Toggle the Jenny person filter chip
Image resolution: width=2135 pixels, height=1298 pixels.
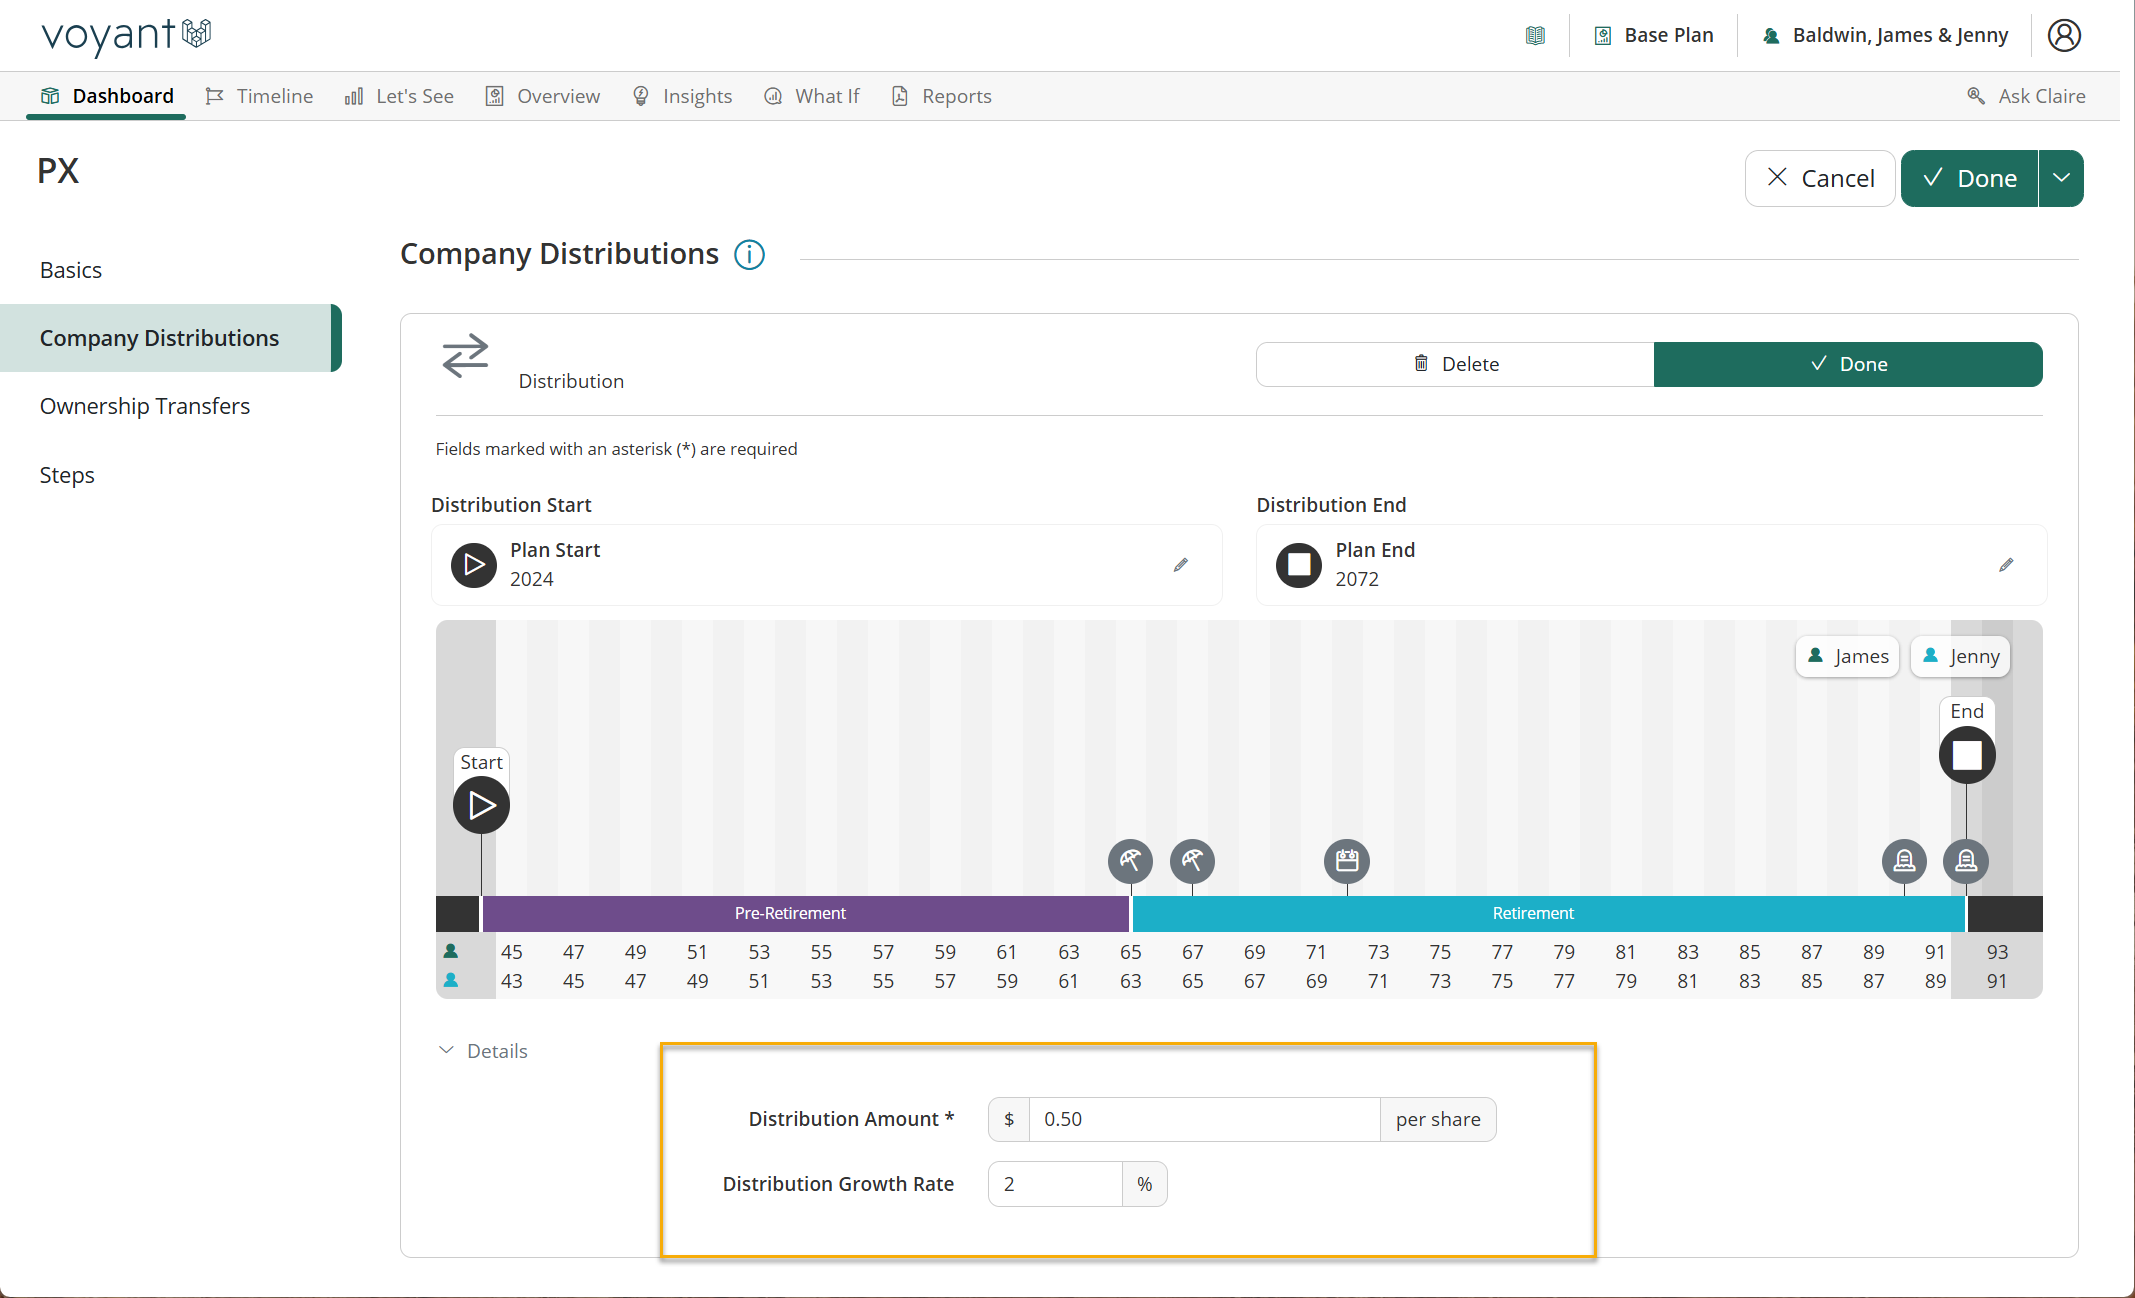tap(1960, 657)
